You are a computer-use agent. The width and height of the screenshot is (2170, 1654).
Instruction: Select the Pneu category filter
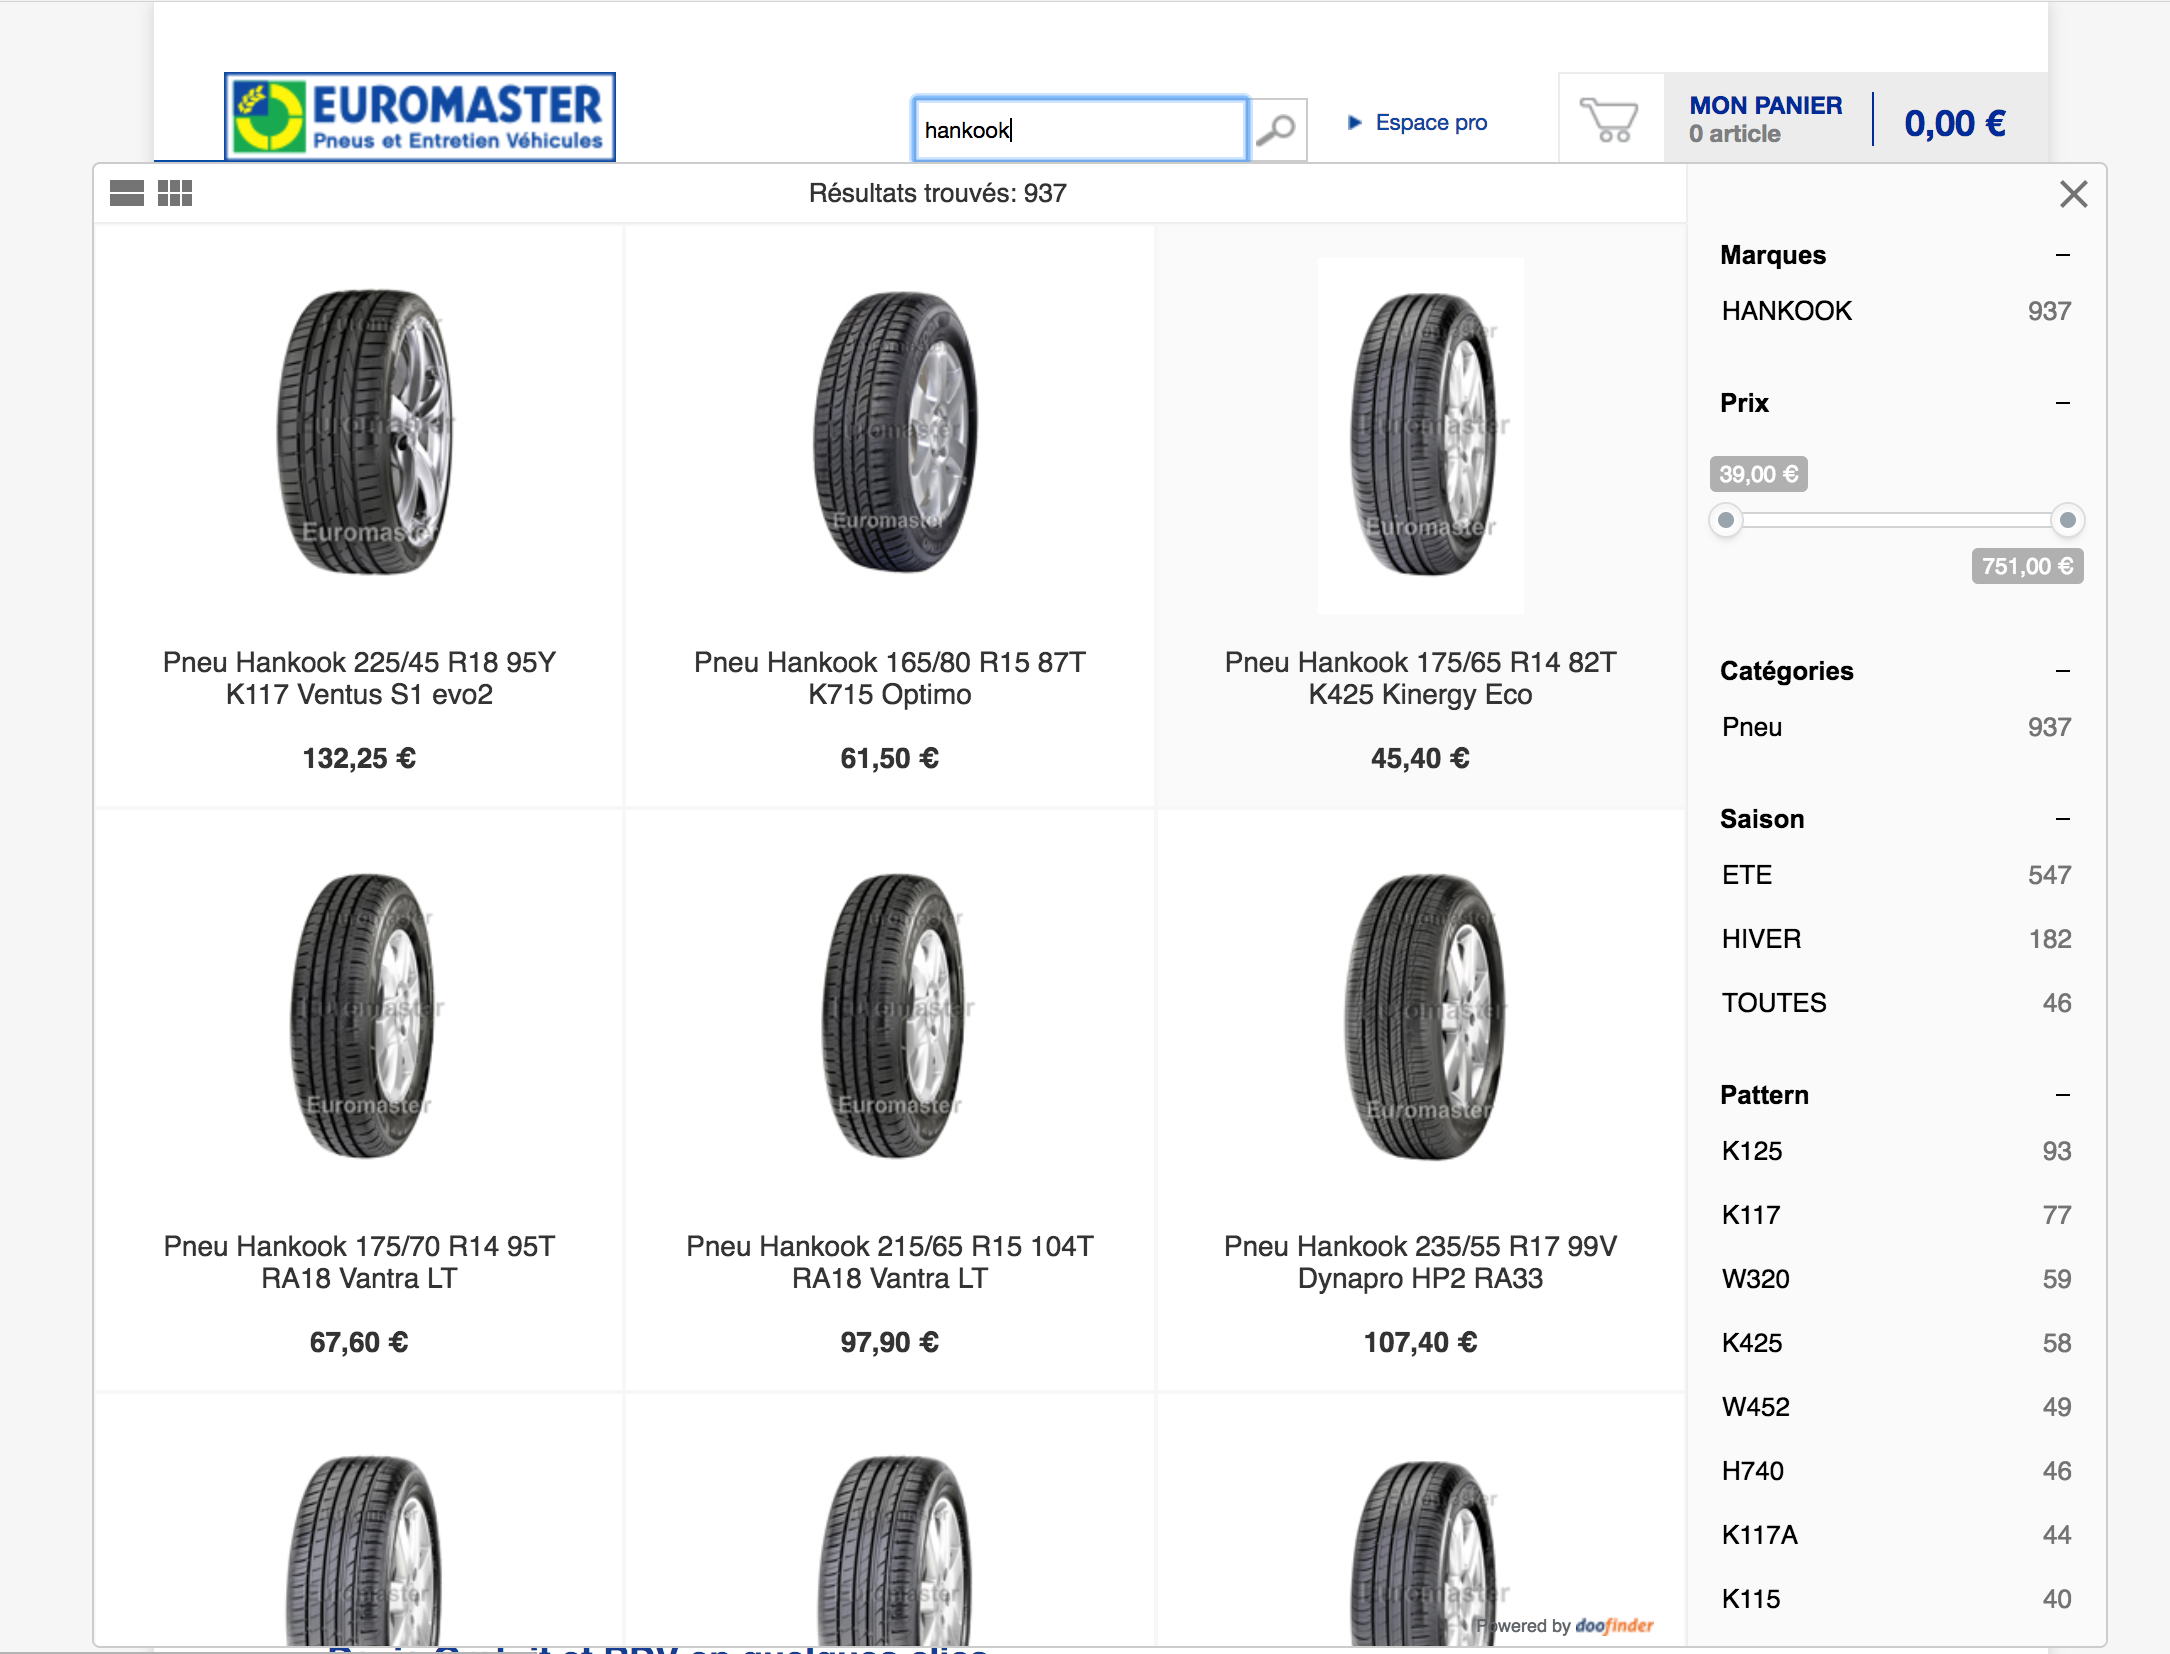pos(1896,727)
